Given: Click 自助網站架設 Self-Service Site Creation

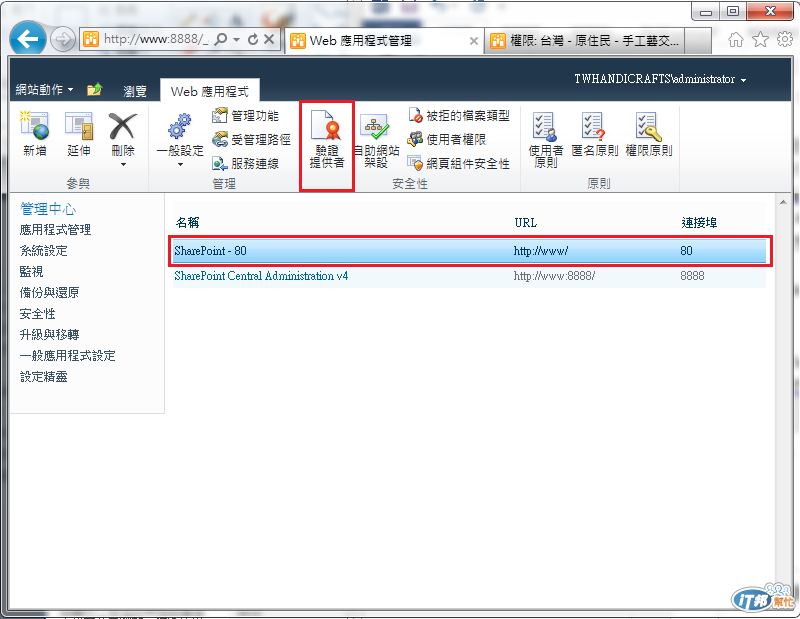Looking at the screenshot, I should [x=376, y=141].
